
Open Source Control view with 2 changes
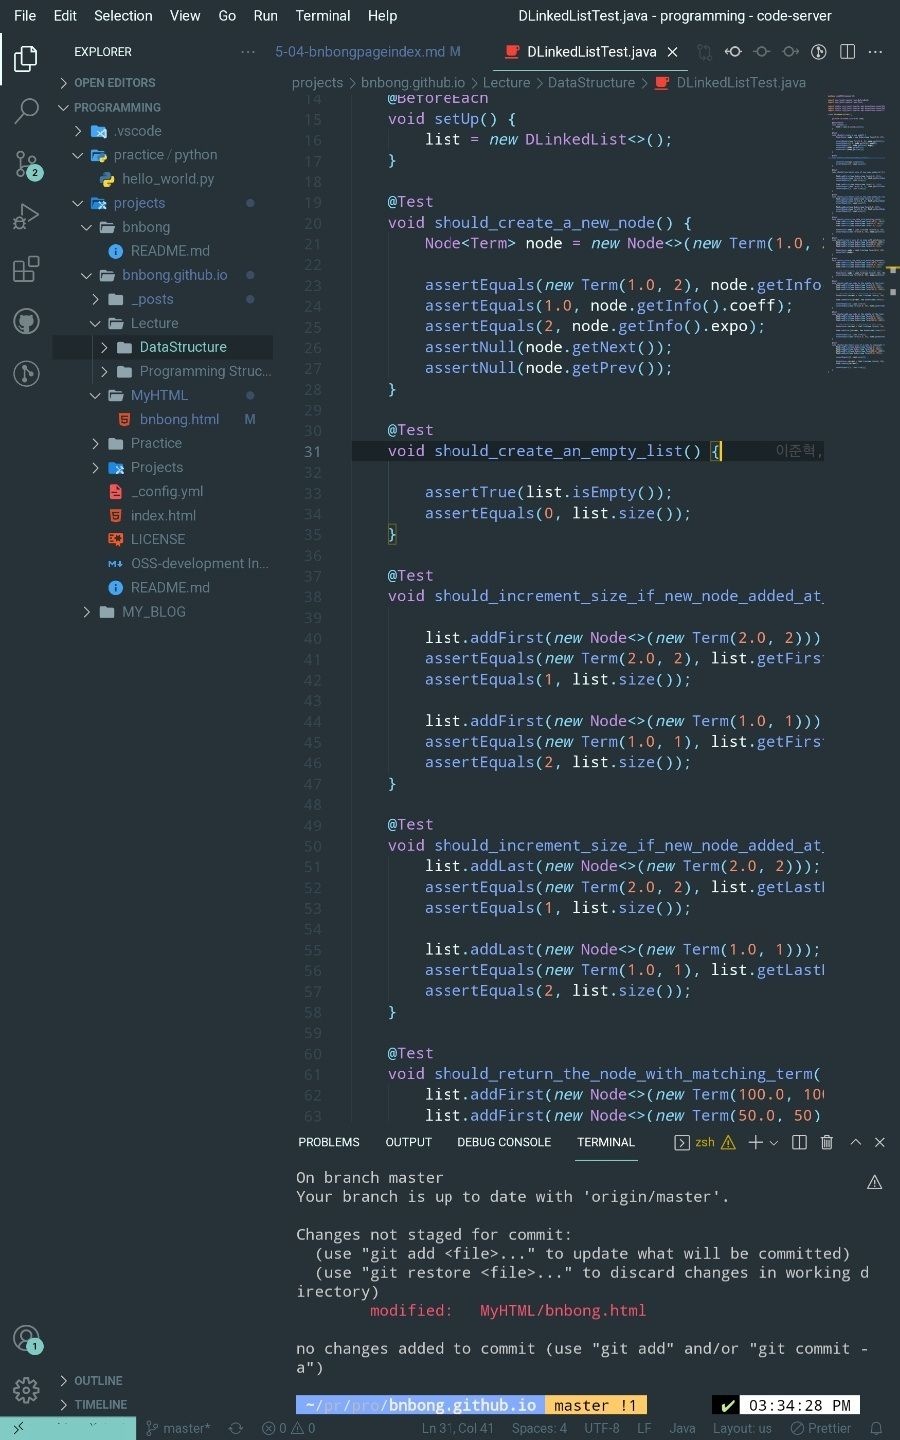[x=26, y=164]
